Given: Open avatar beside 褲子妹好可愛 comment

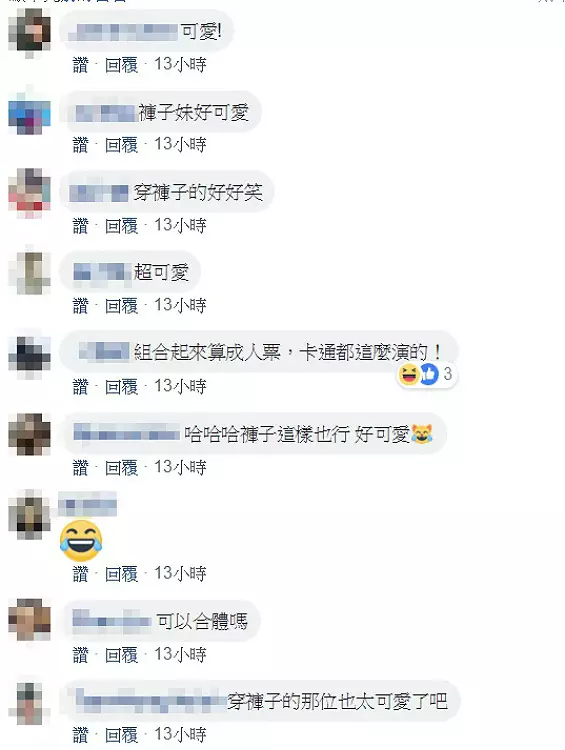Looking at the screenshot, I should click(x=30, y=113).
